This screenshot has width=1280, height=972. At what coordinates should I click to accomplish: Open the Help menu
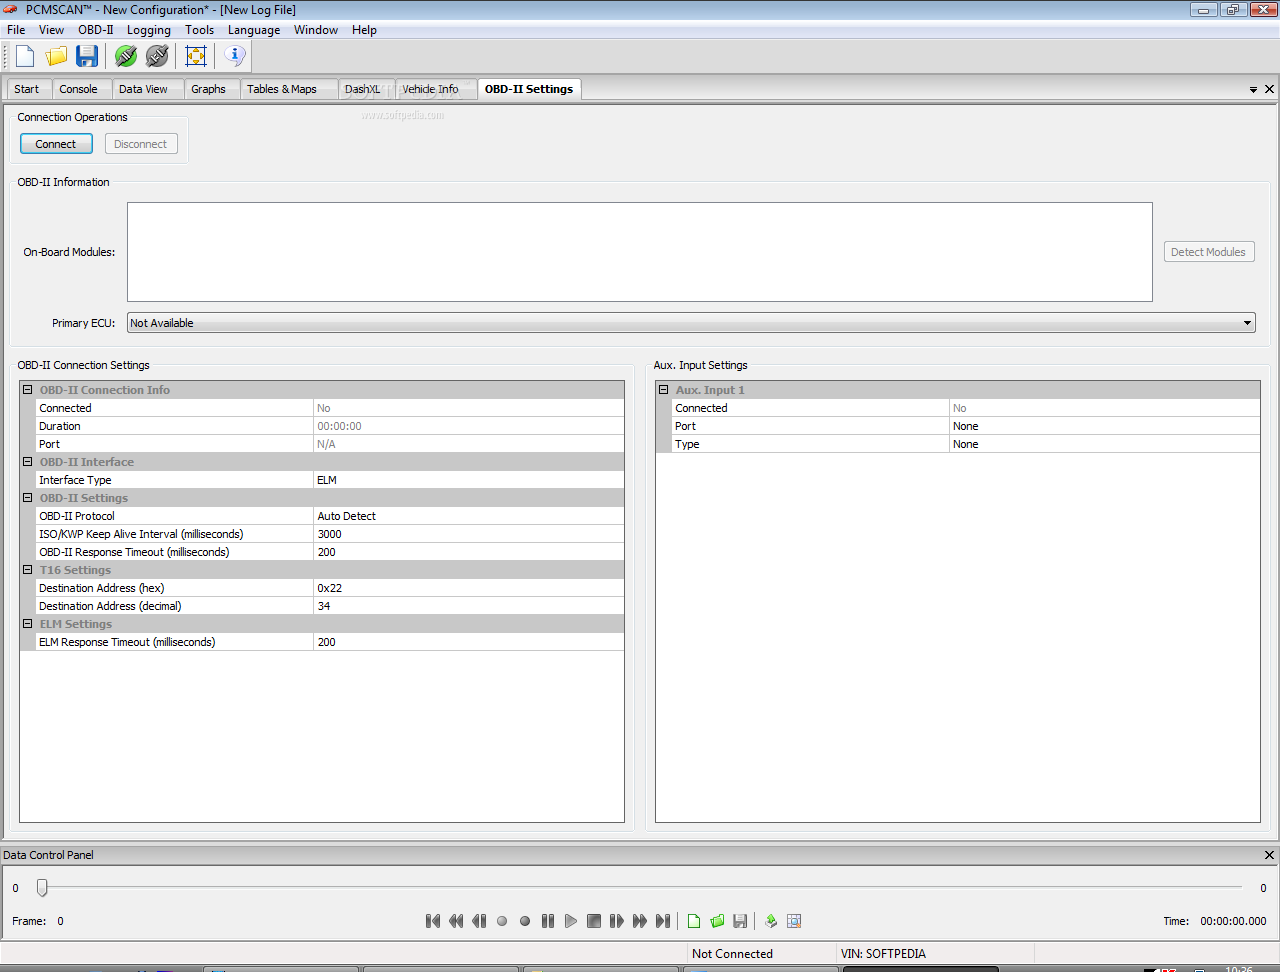[x=364, y=30]
